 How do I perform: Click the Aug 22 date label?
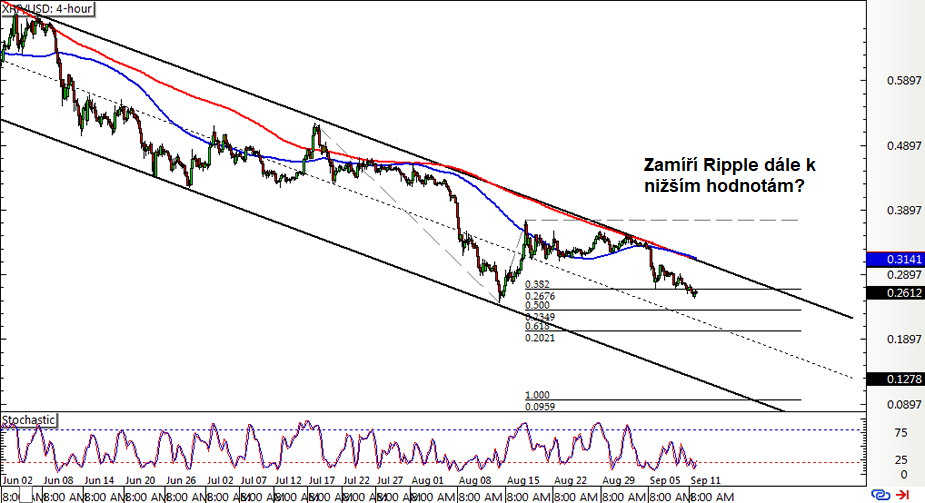570,481
